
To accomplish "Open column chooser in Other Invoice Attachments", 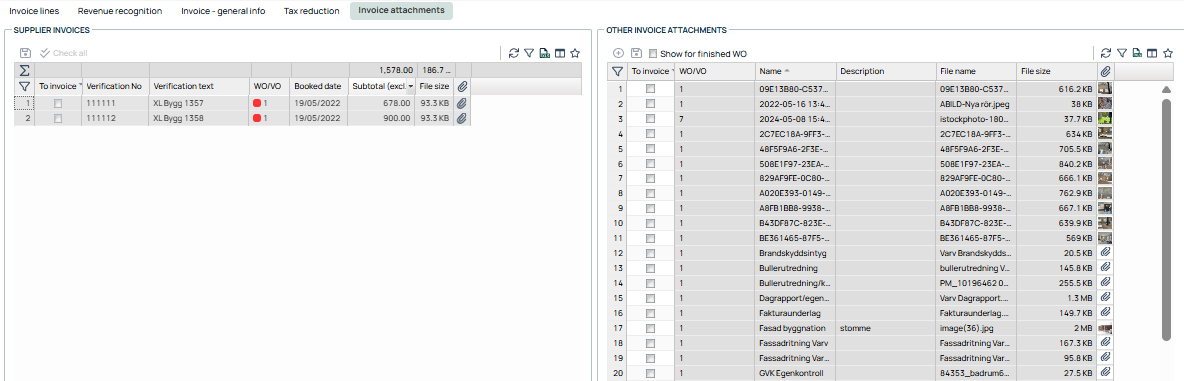I will point(1152,53).
